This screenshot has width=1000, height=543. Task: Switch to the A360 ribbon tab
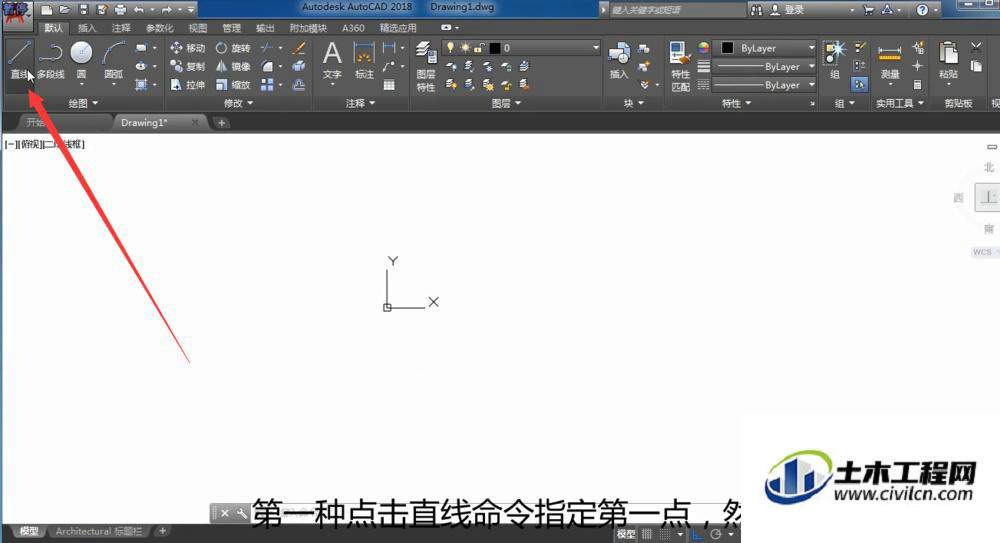pyautogui.click(x=353, y=27)
